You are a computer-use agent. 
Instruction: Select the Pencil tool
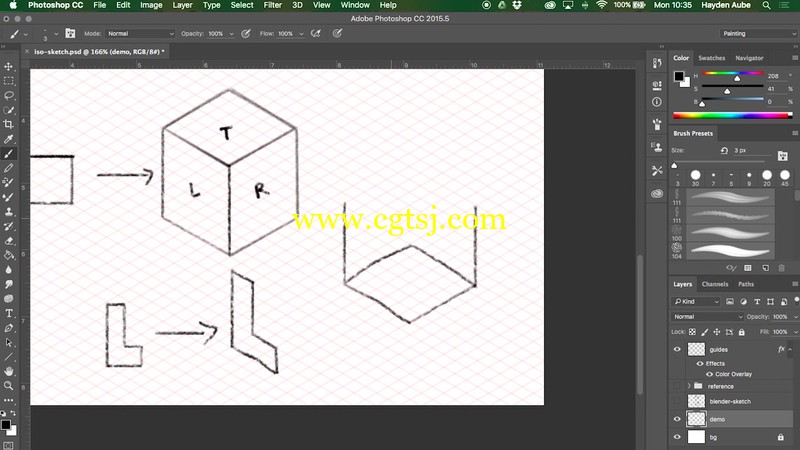(x=9, y=168)
